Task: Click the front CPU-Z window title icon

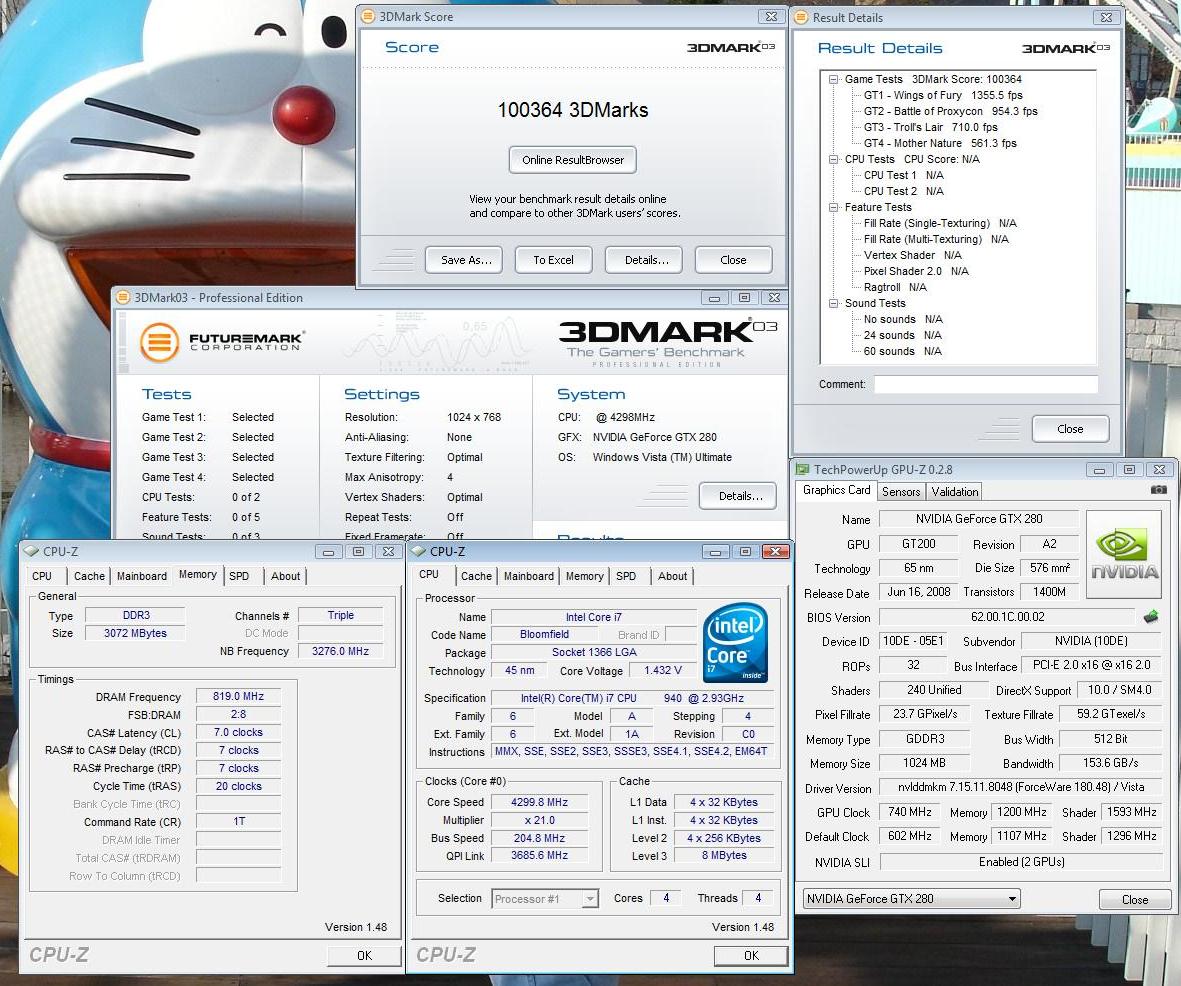Action: pyautogui.click(x=419, y=551)
